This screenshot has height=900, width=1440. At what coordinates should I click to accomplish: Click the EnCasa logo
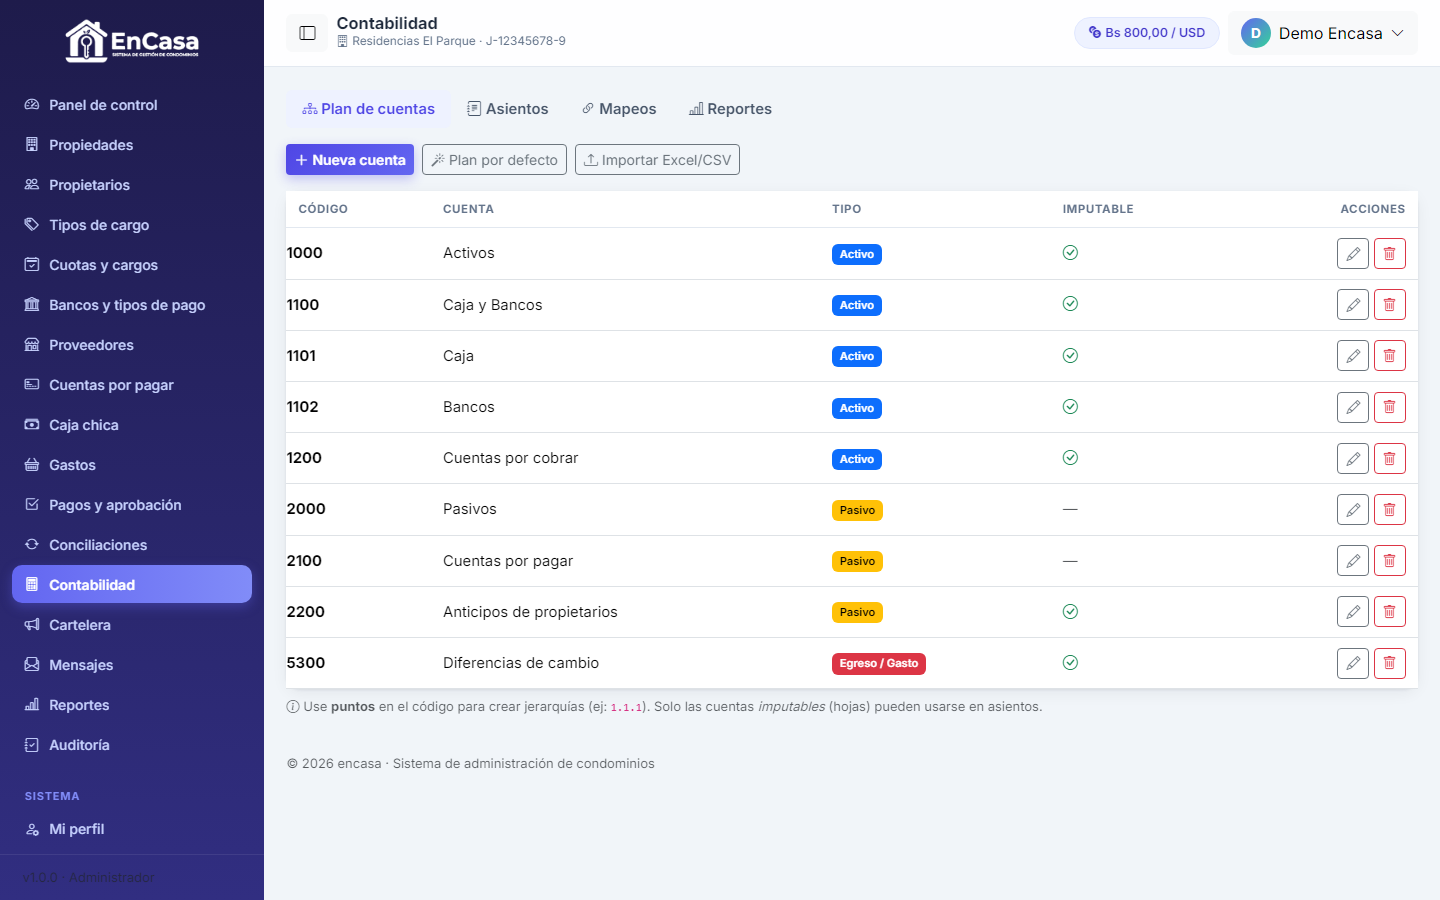click(132, 41)
